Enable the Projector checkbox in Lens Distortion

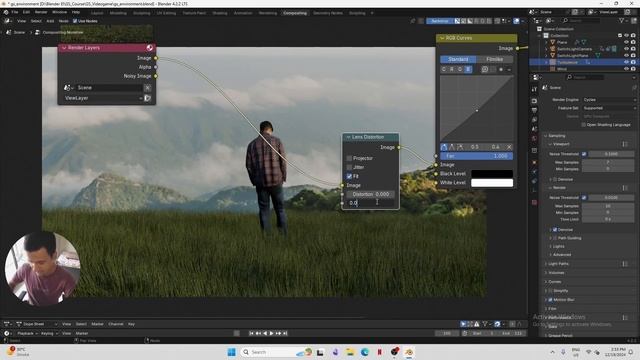point(349,158)
